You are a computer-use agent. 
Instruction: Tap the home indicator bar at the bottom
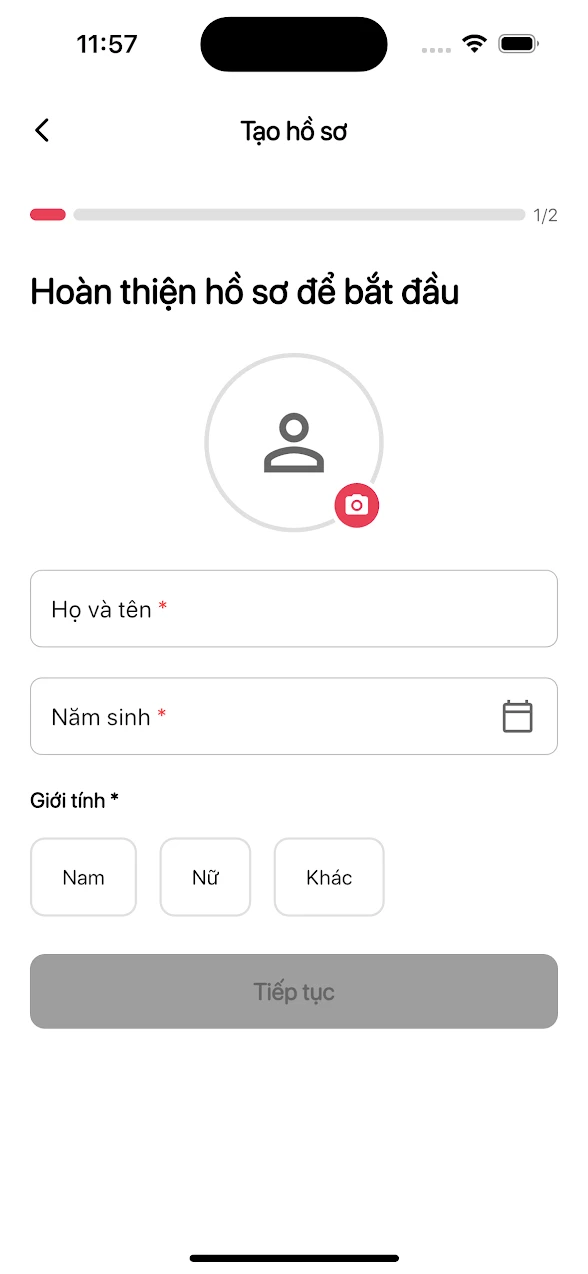(293, 1258)
